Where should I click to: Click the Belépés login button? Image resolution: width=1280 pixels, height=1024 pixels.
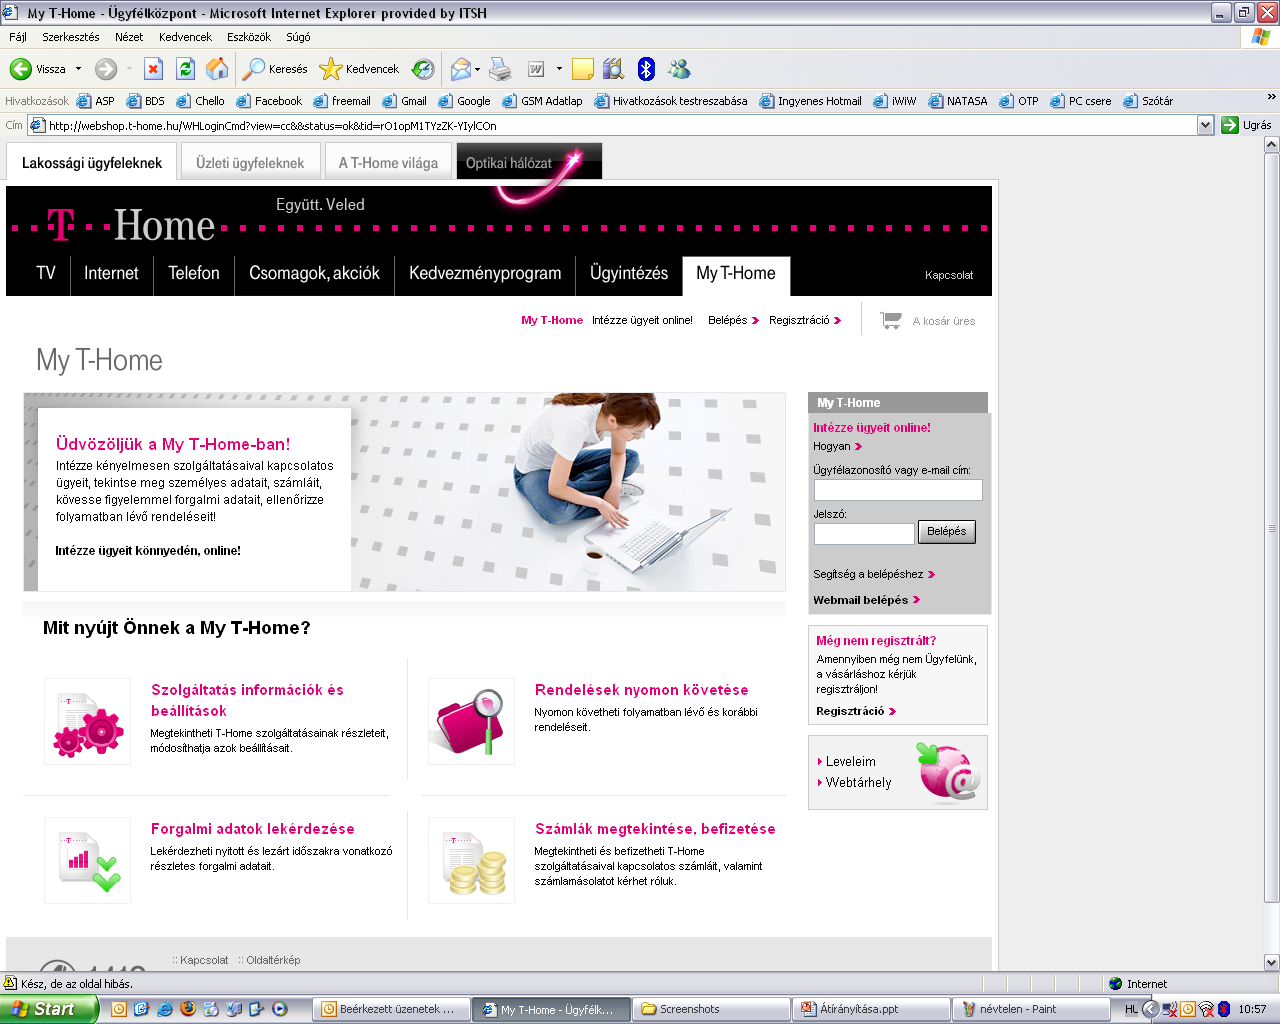click(946, 532)
